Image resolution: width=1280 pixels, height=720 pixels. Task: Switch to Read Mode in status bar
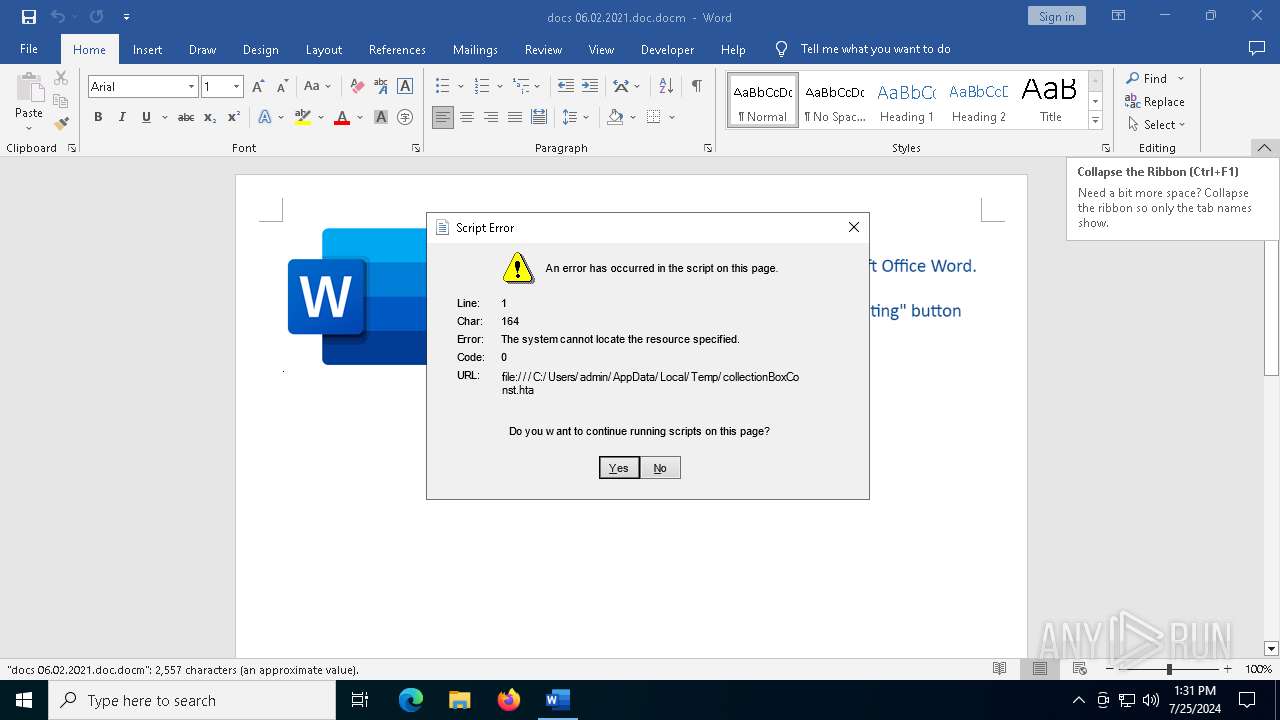(x=999, y=669)
